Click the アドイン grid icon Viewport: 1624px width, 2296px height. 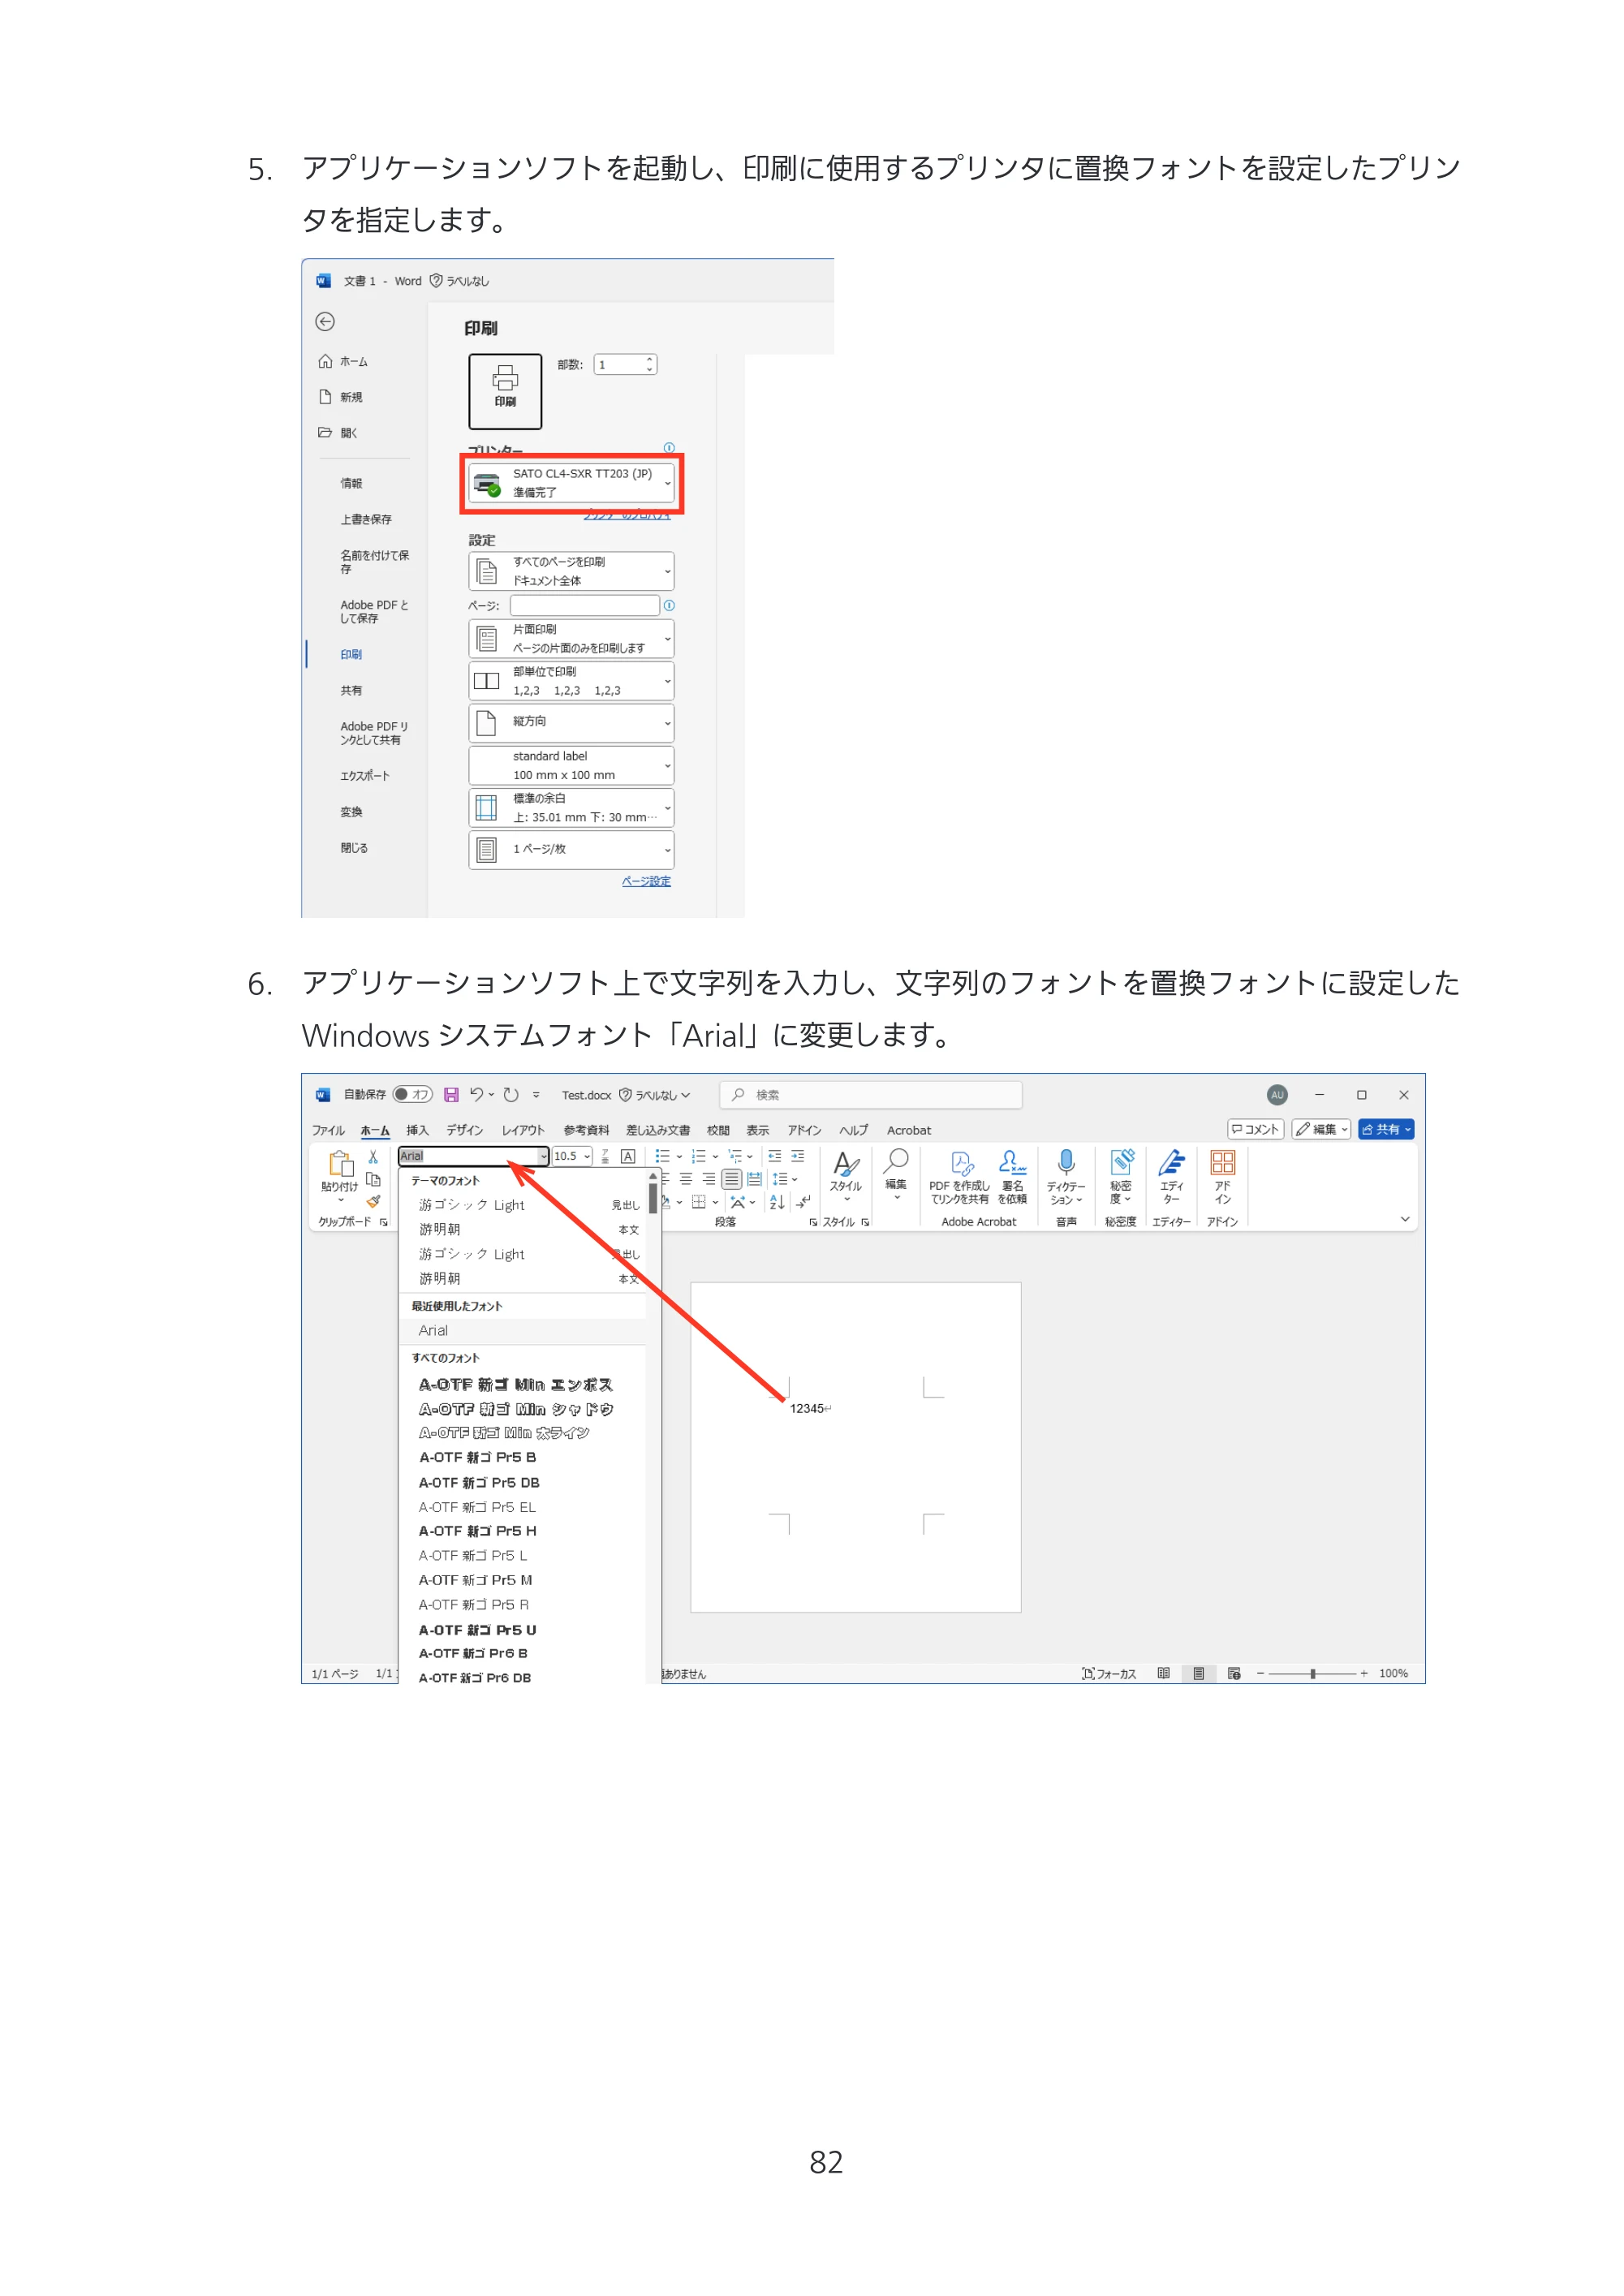pyautogui.click(x=1222, y=1162)
